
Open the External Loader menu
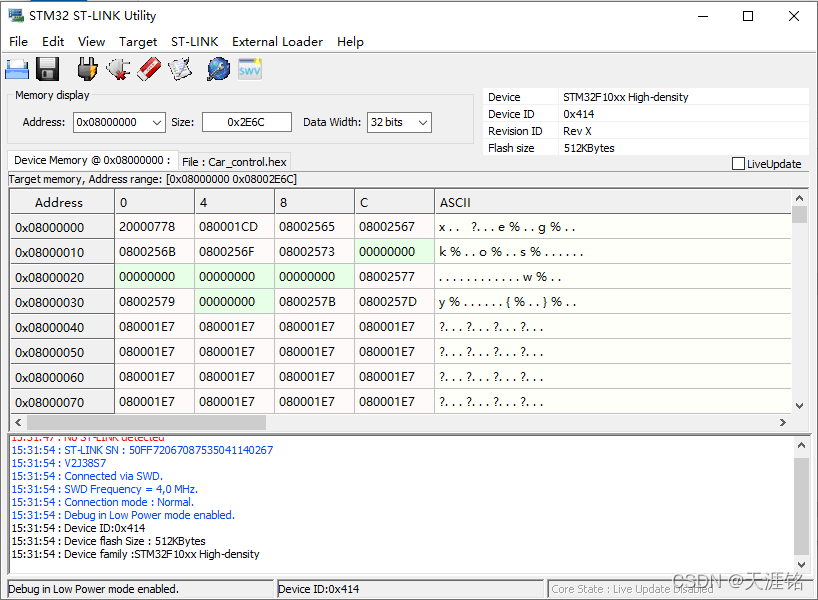click(278, 42)
